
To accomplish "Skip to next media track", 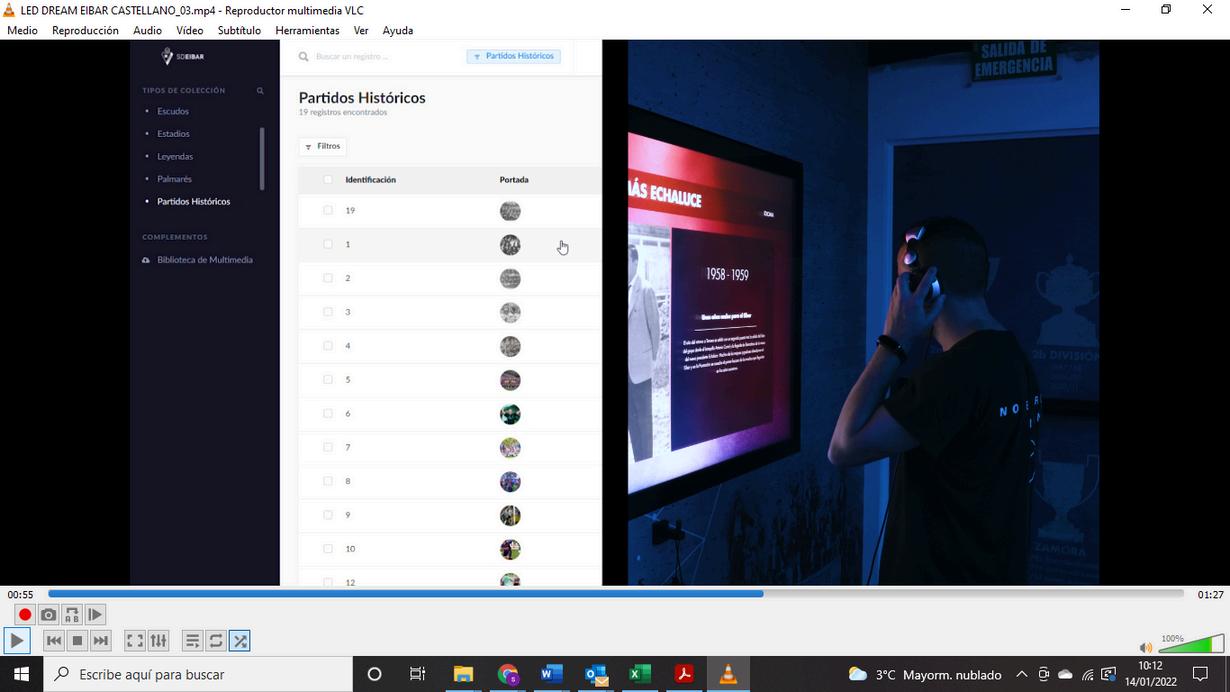I will pos(100,640).
